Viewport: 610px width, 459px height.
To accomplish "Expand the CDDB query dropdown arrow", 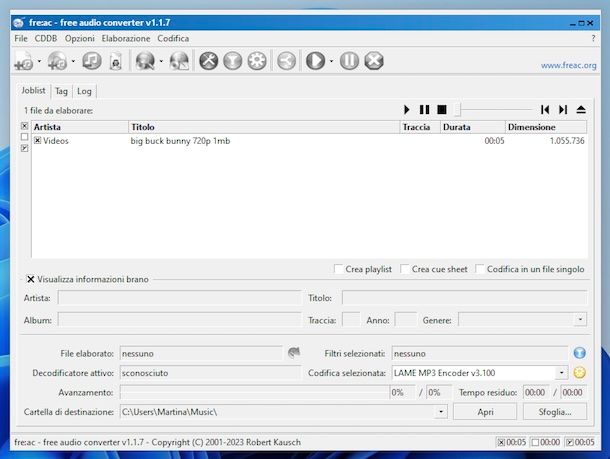I will pos(161,61).
